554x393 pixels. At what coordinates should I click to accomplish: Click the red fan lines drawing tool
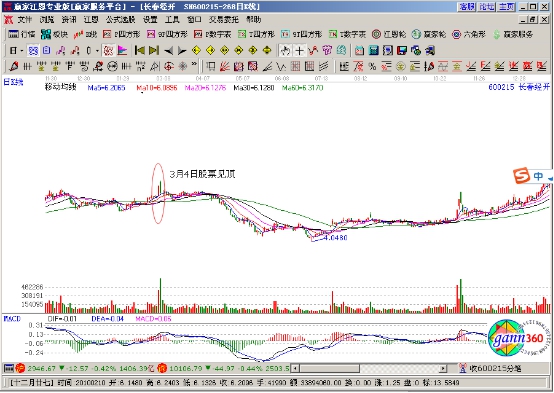pyautogui.click(x=225, y=66)
